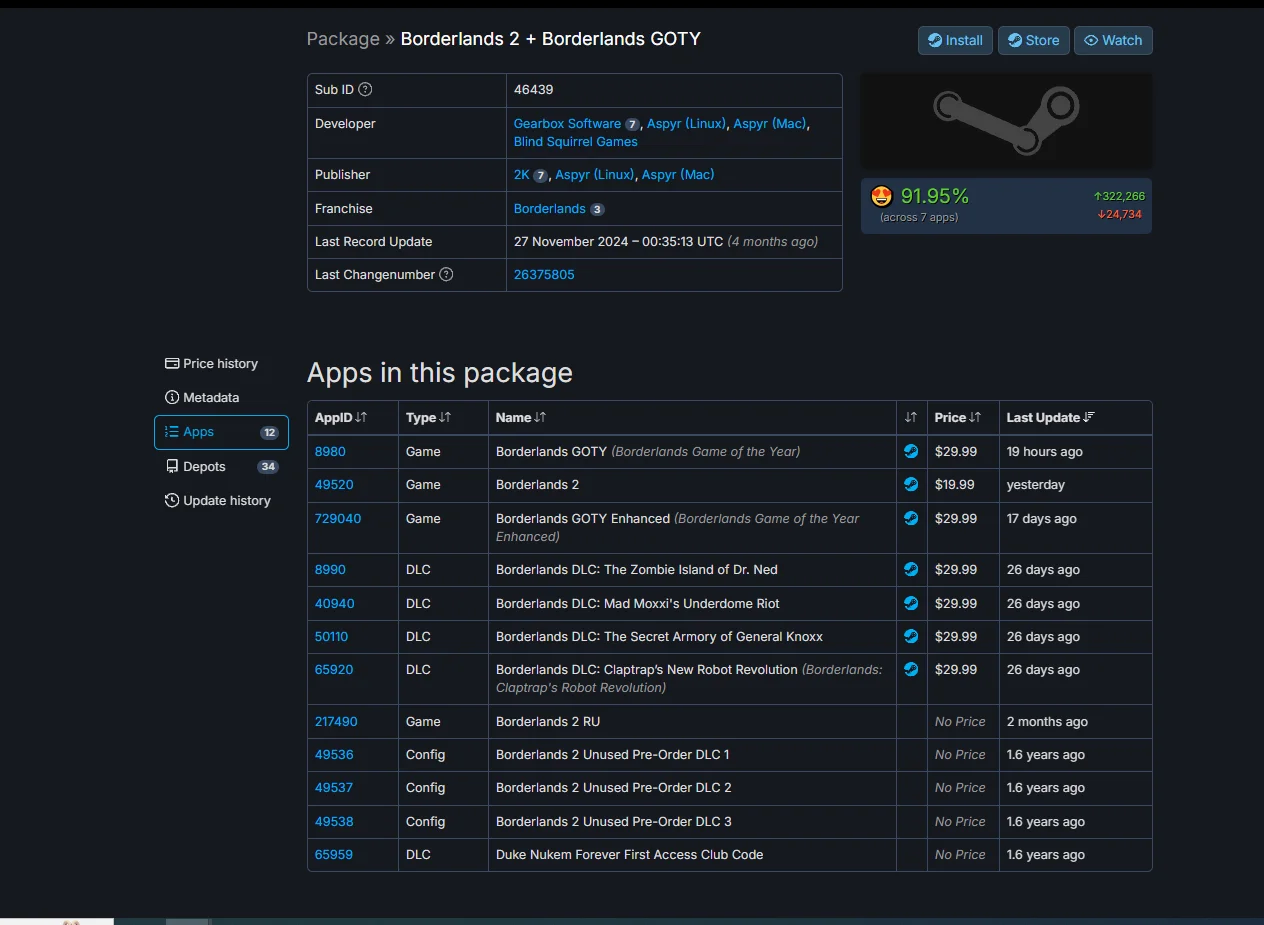
Task: Open AppID 49536 link
Action: (334, 754)
